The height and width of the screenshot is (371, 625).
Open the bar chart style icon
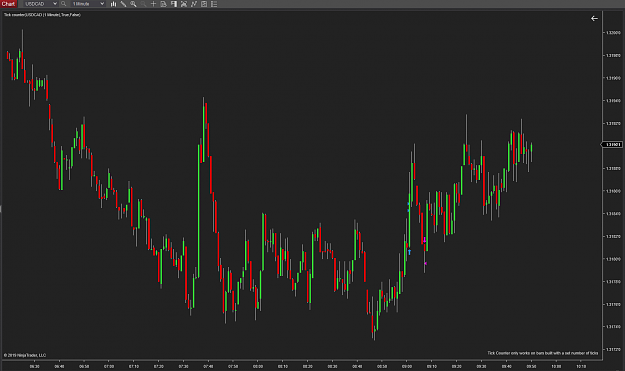(x=113, y=4)
